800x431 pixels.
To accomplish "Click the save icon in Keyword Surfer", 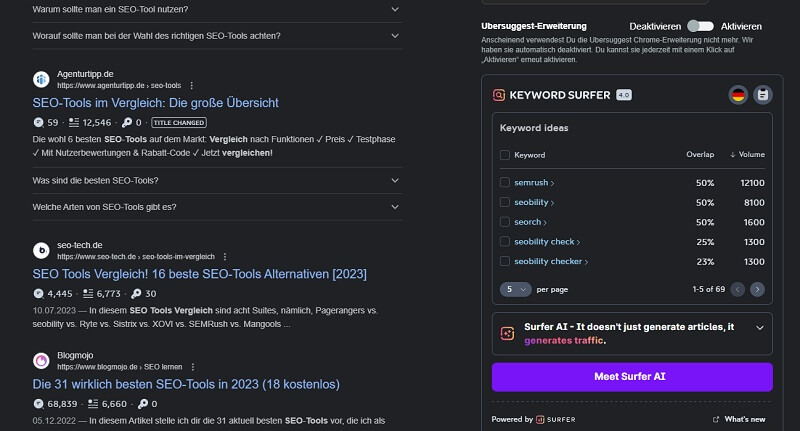I will 763,95.
